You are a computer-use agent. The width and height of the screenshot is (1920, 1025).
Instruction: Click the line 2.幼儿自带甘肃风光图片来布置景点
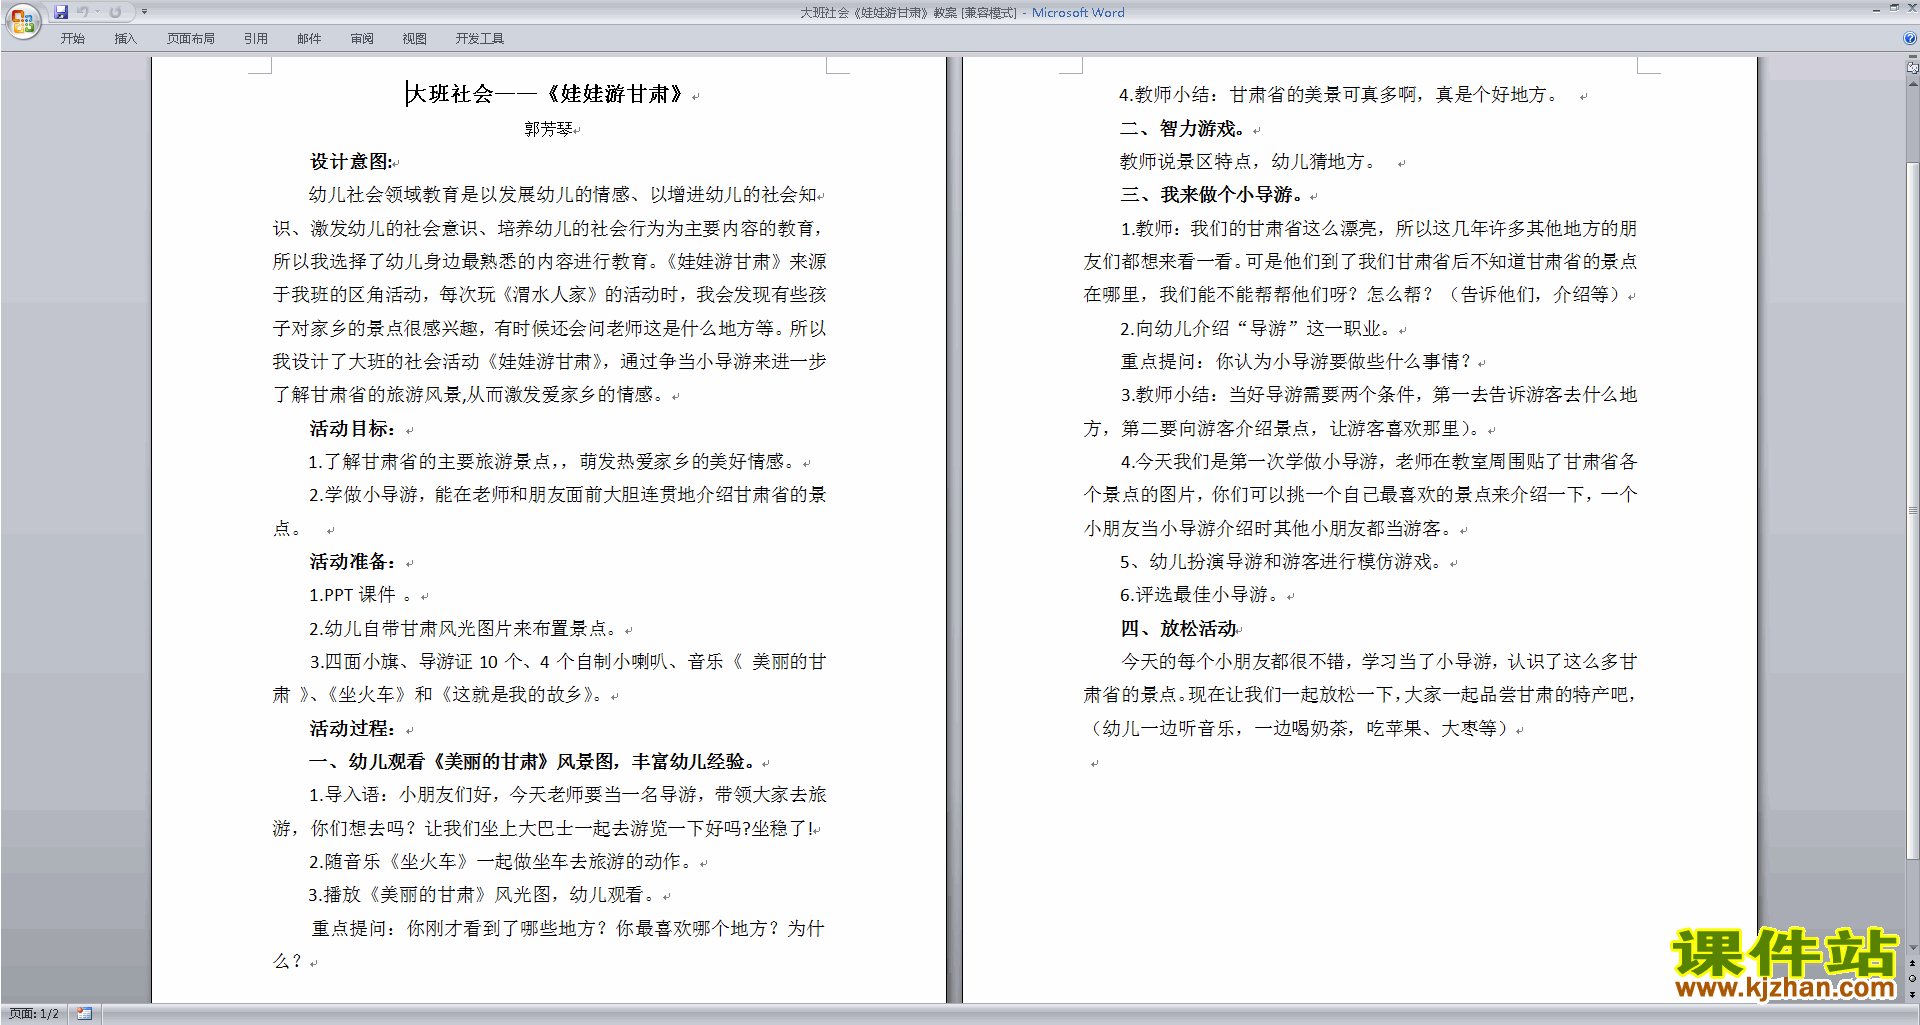464,629
